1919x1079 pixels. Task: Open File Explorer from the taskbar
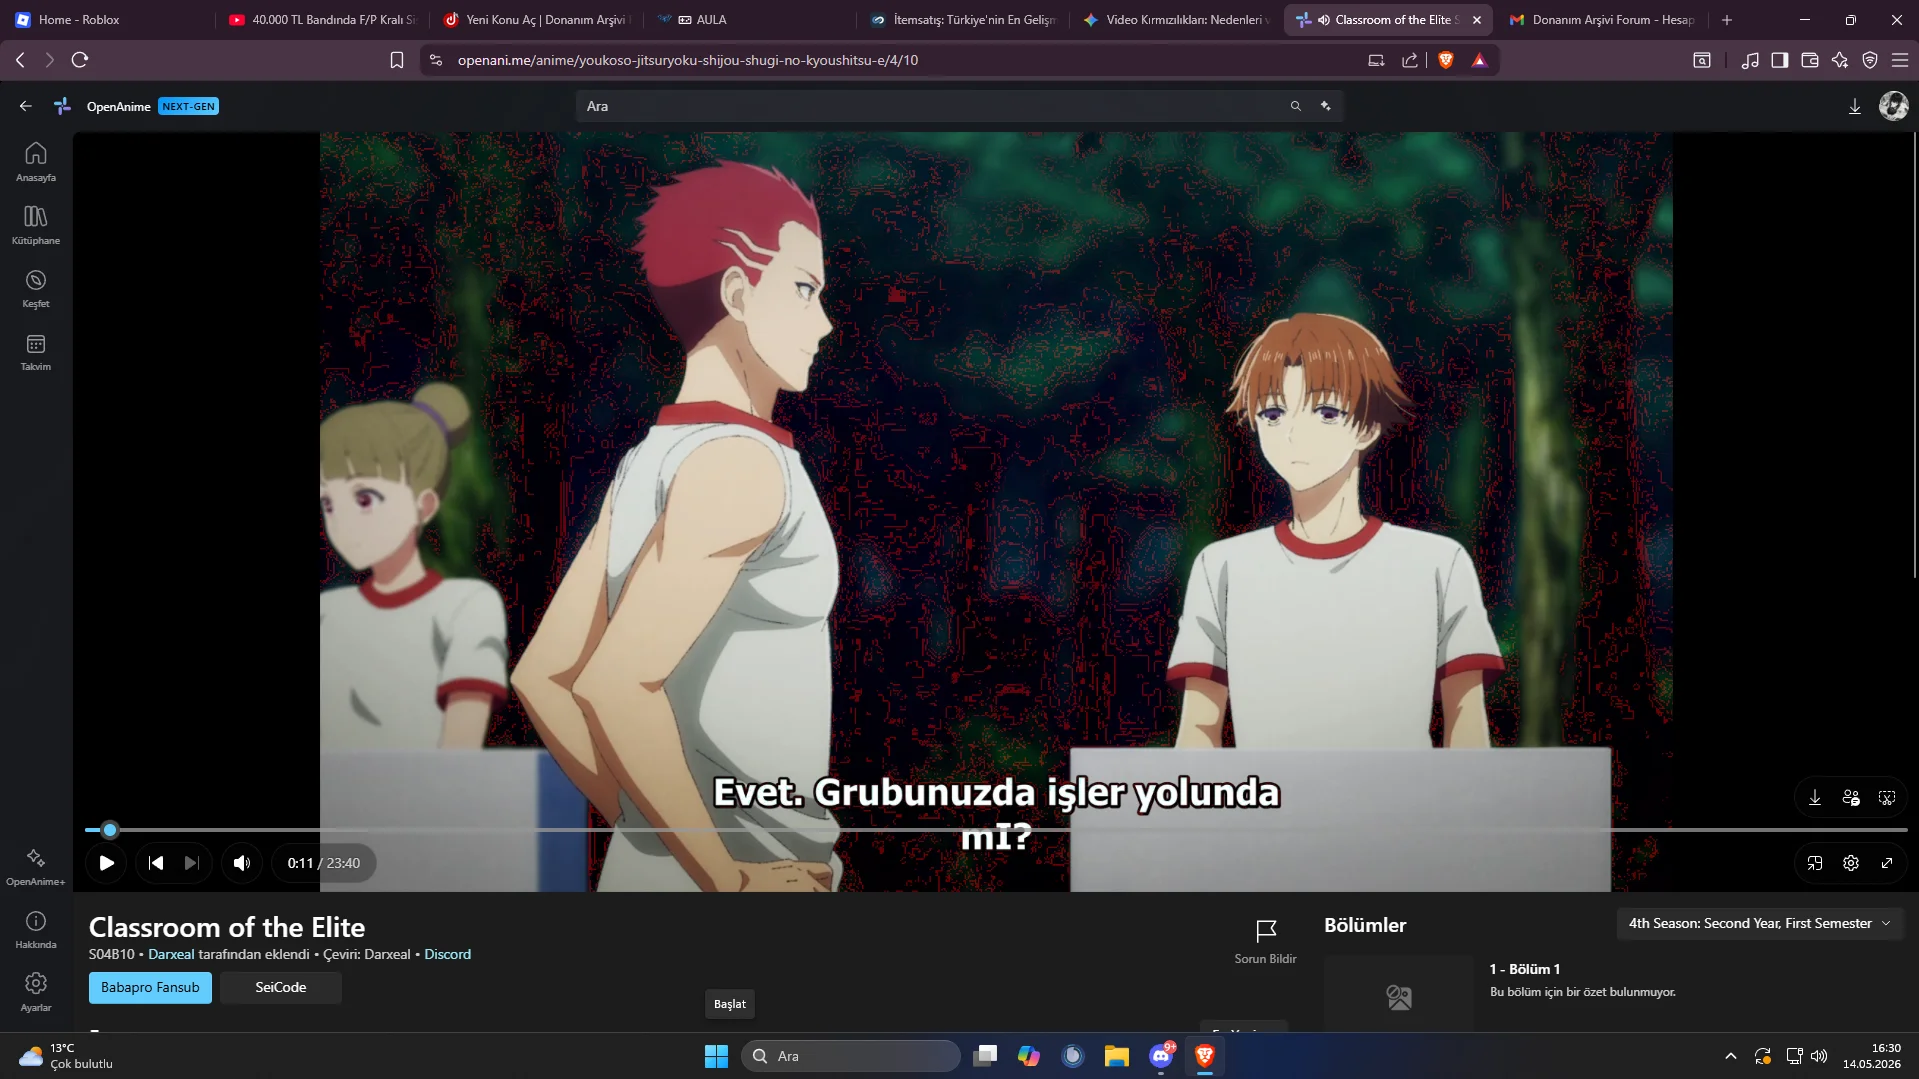point(1117,1056)
